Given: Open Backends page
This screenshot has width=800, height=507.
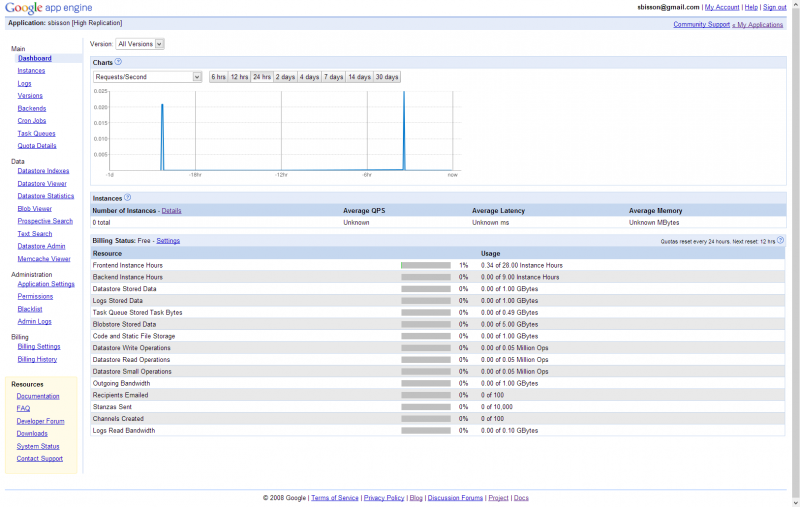Looking at the screenshot, I should pos(32,108).
